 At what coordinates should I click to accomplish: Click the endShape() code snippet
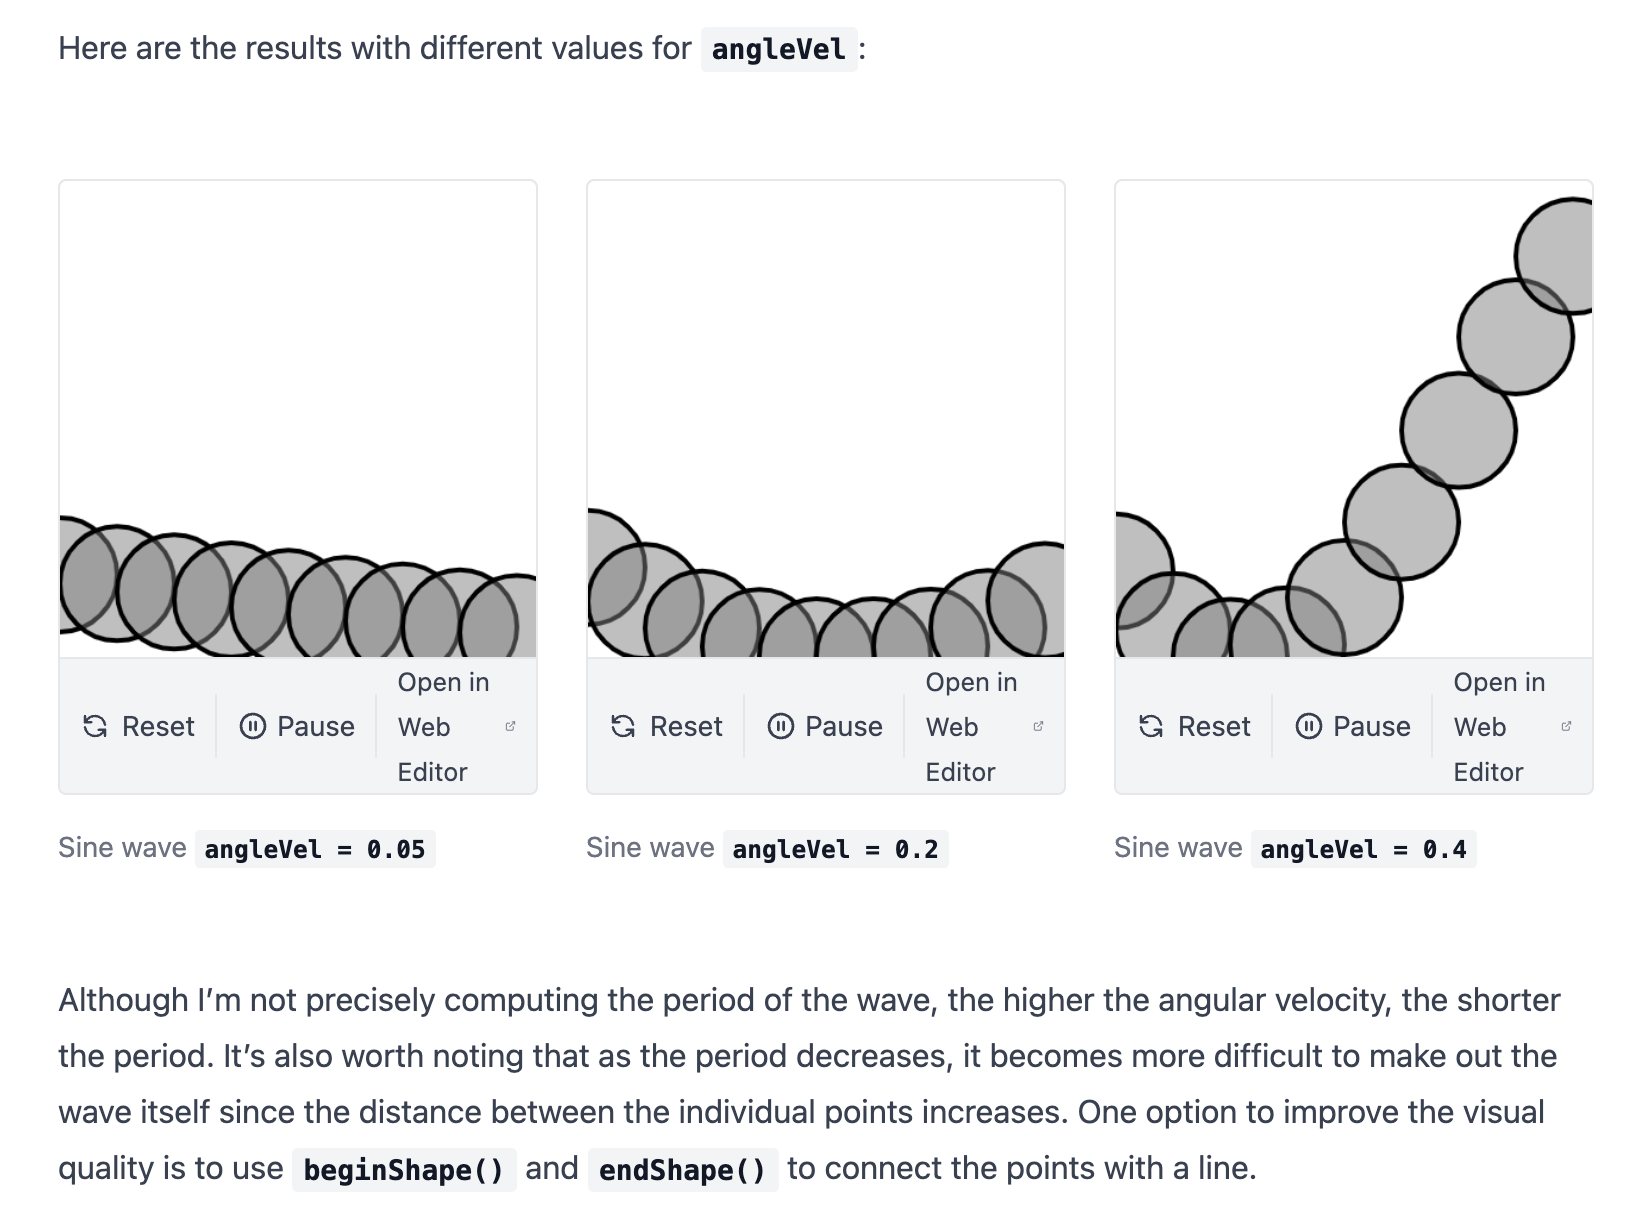coord(685,1168)
